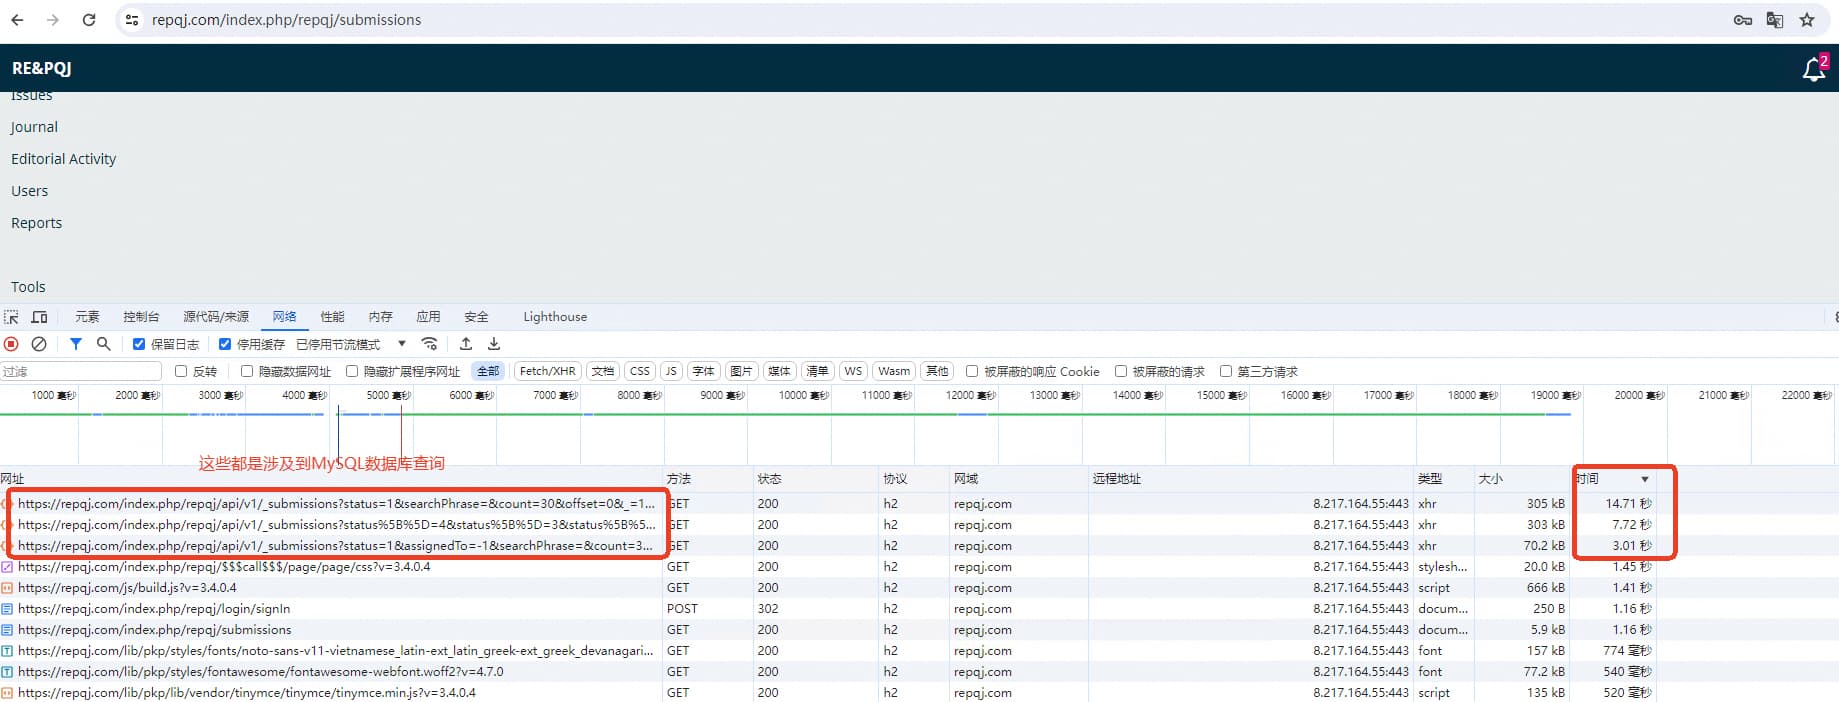Click the 过滤 filter input field
The width and height of the screenshot is (1839, 702).
click(x=80, y=371)
